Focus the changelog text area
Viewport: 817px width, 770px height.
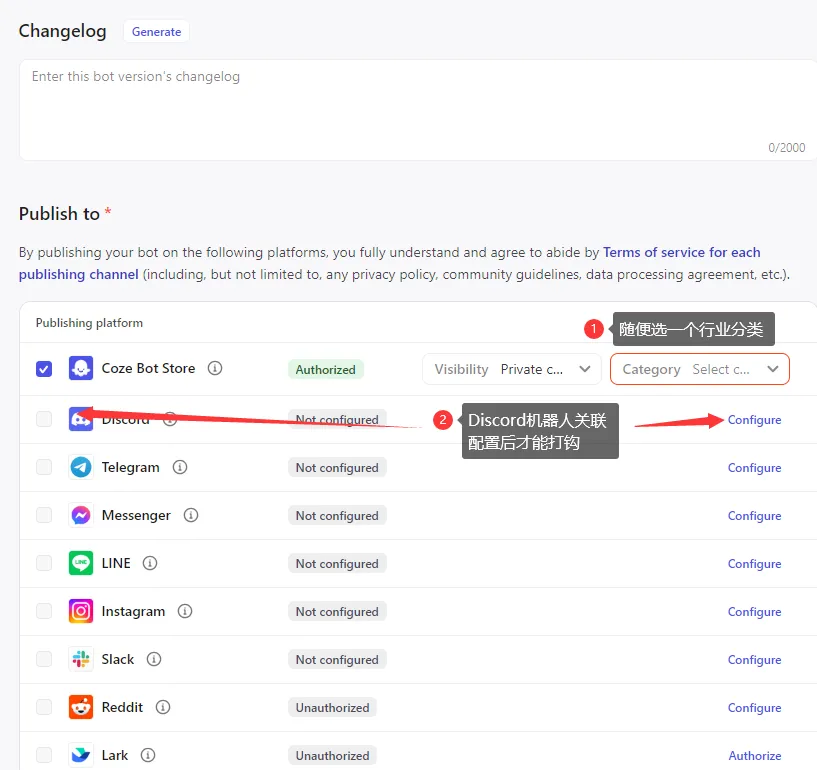(418, 109)
